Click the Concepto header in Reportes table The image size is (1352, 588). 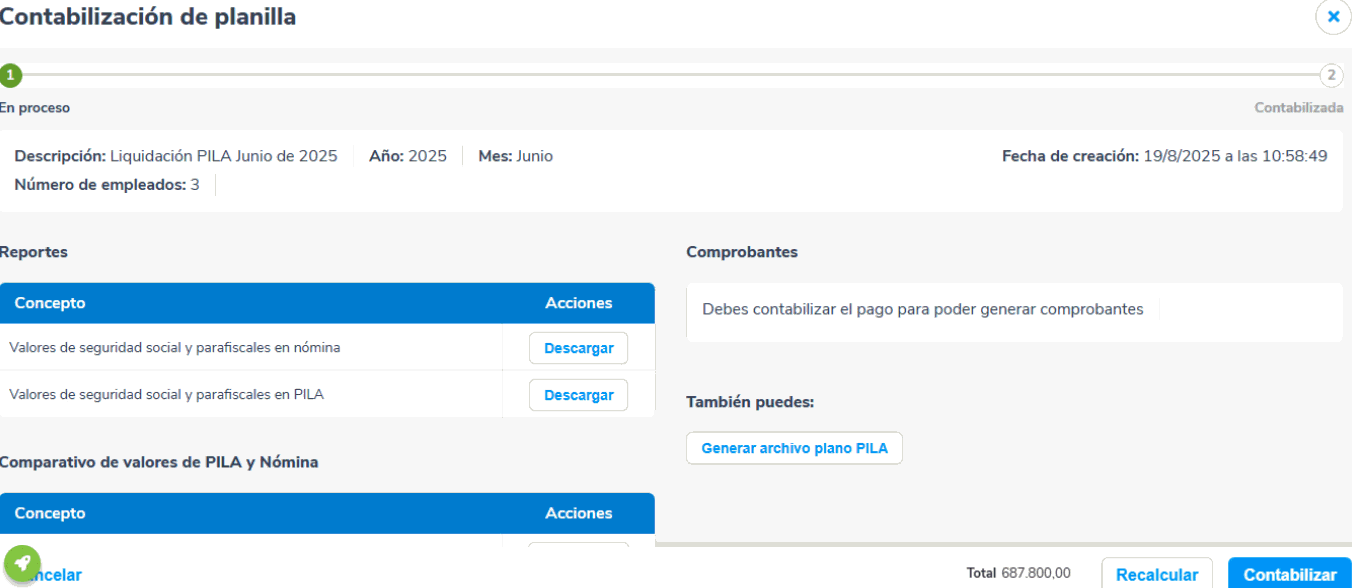(x=50, y=303)
